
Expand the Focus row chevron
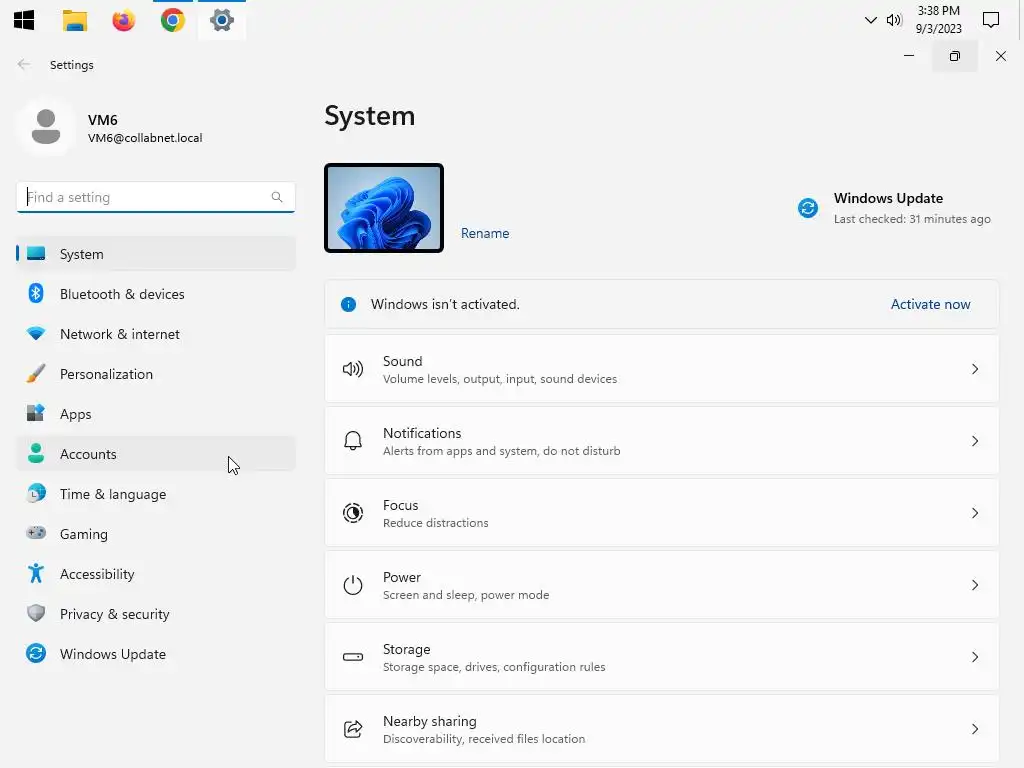pyautogui.click(x=974, y=513)
